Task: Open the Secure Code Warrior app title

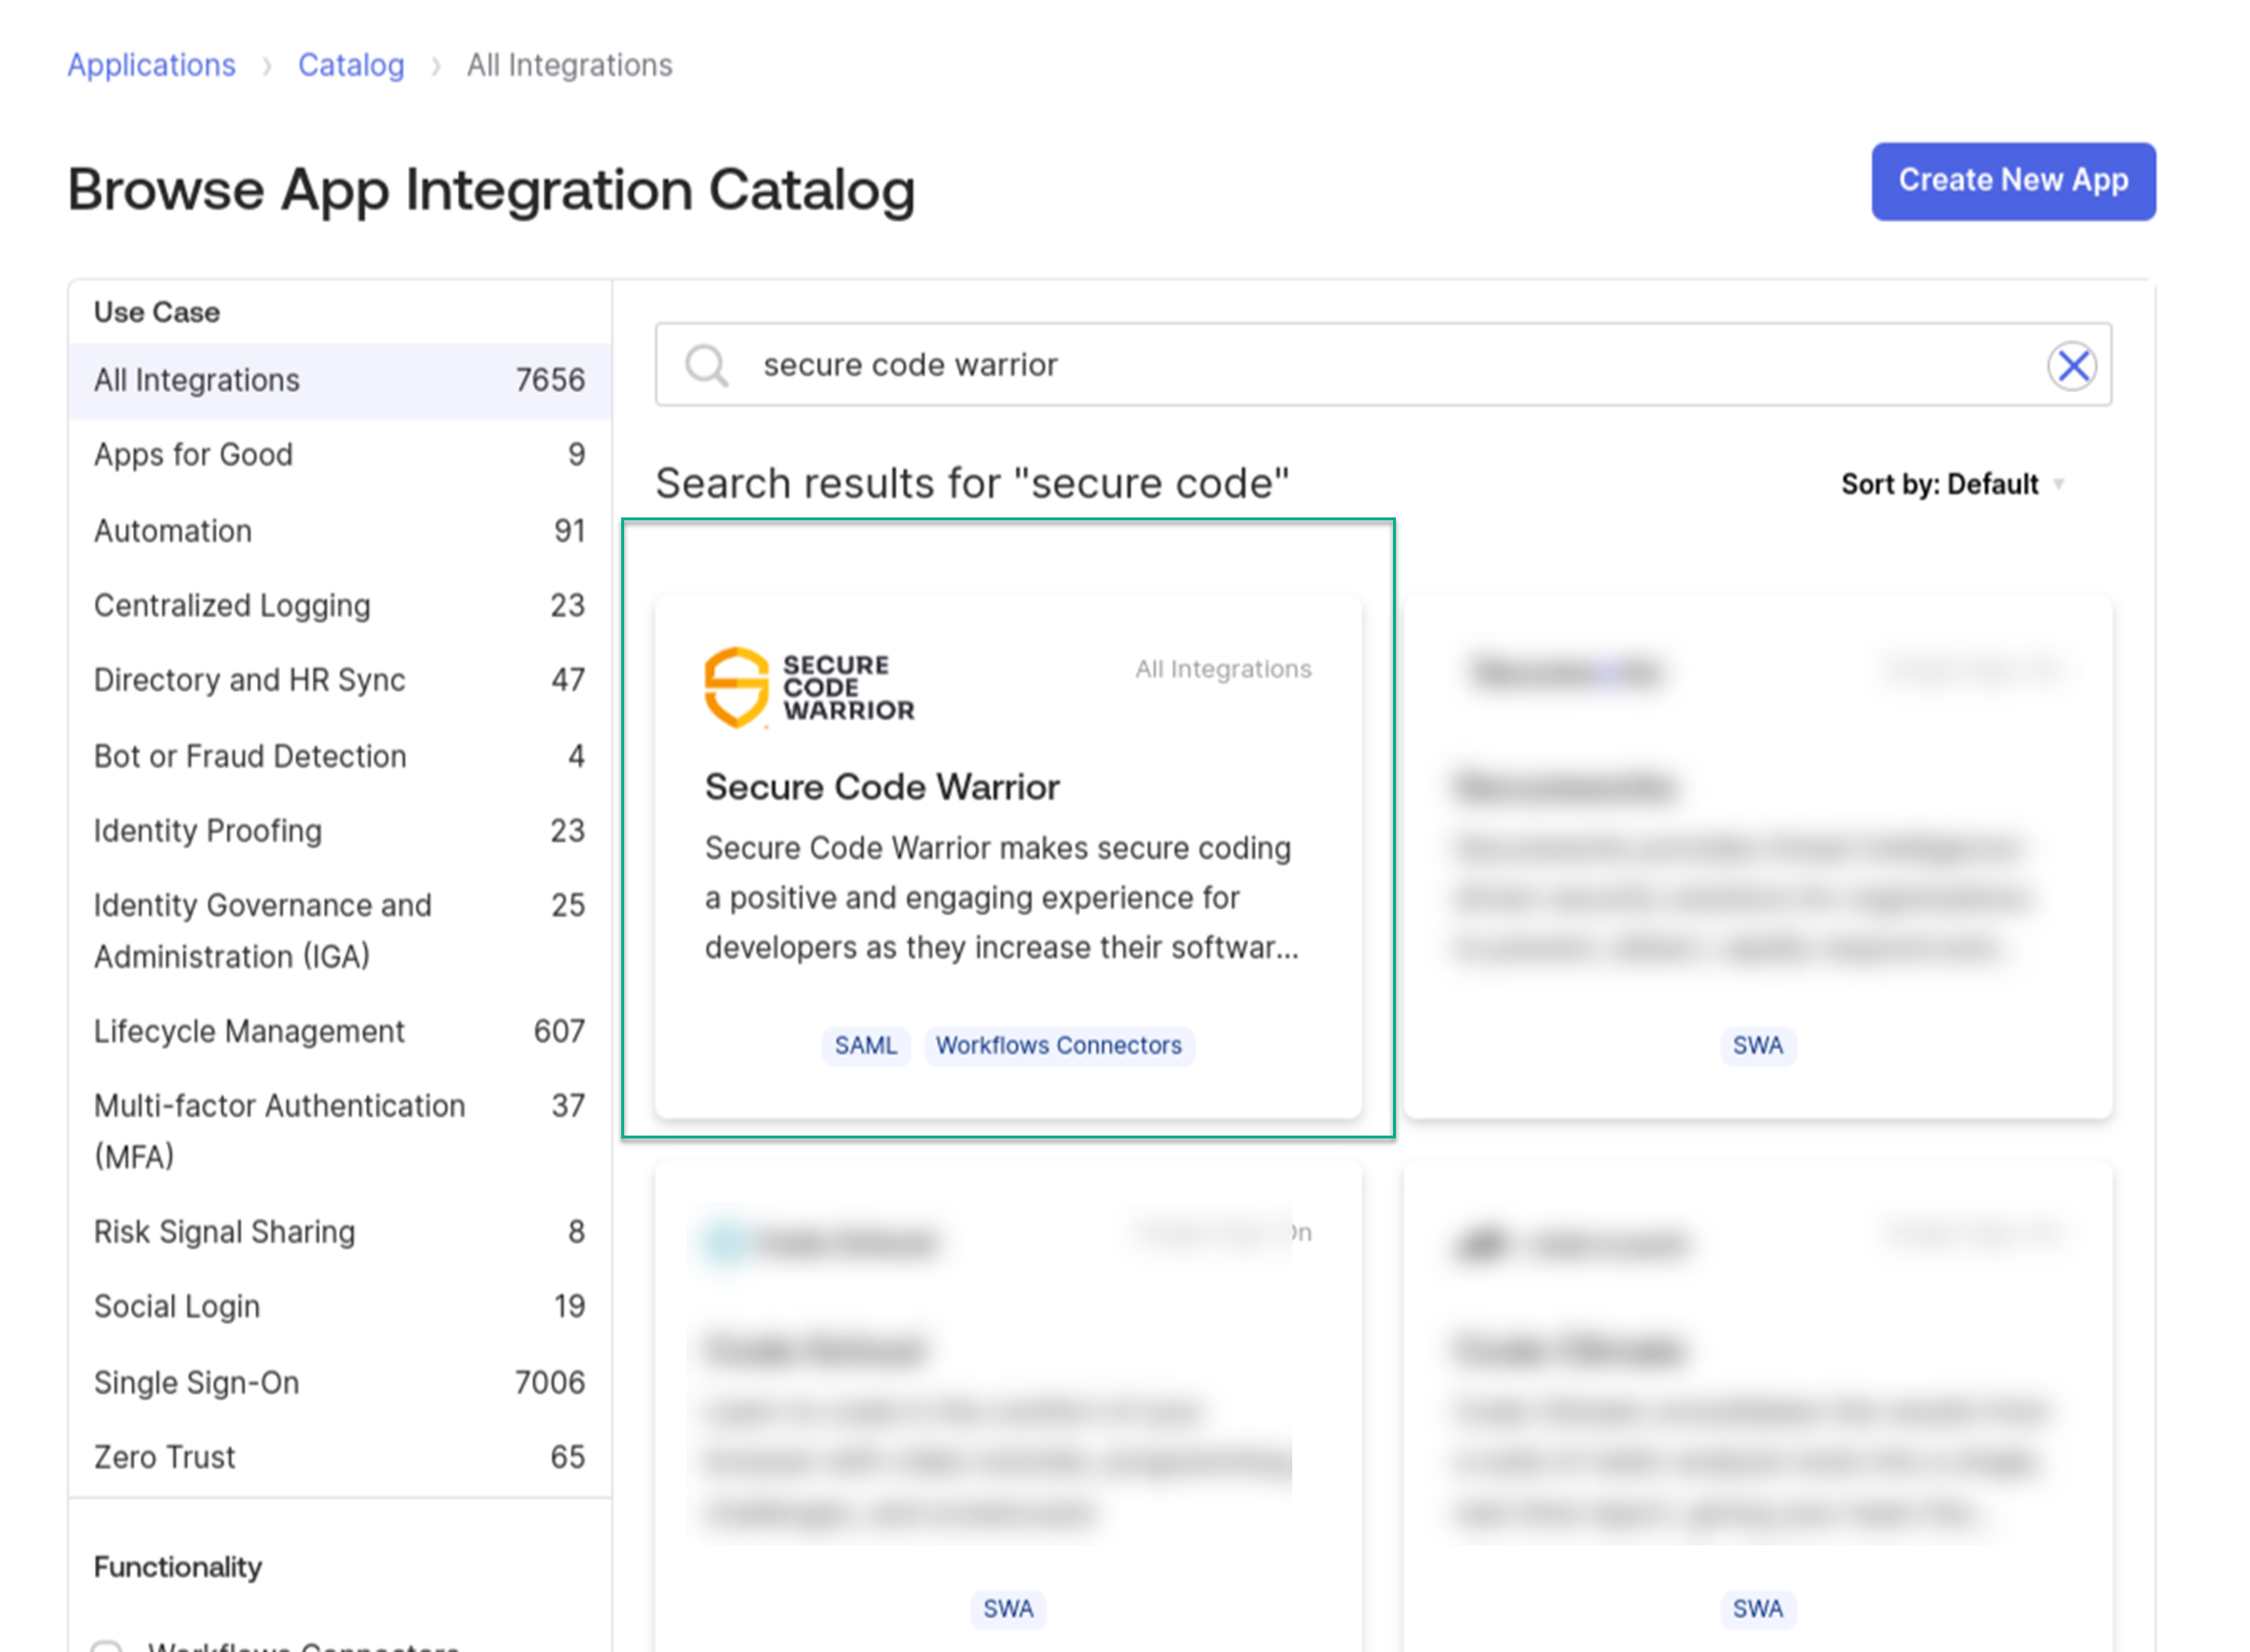Action: [882, 788]
